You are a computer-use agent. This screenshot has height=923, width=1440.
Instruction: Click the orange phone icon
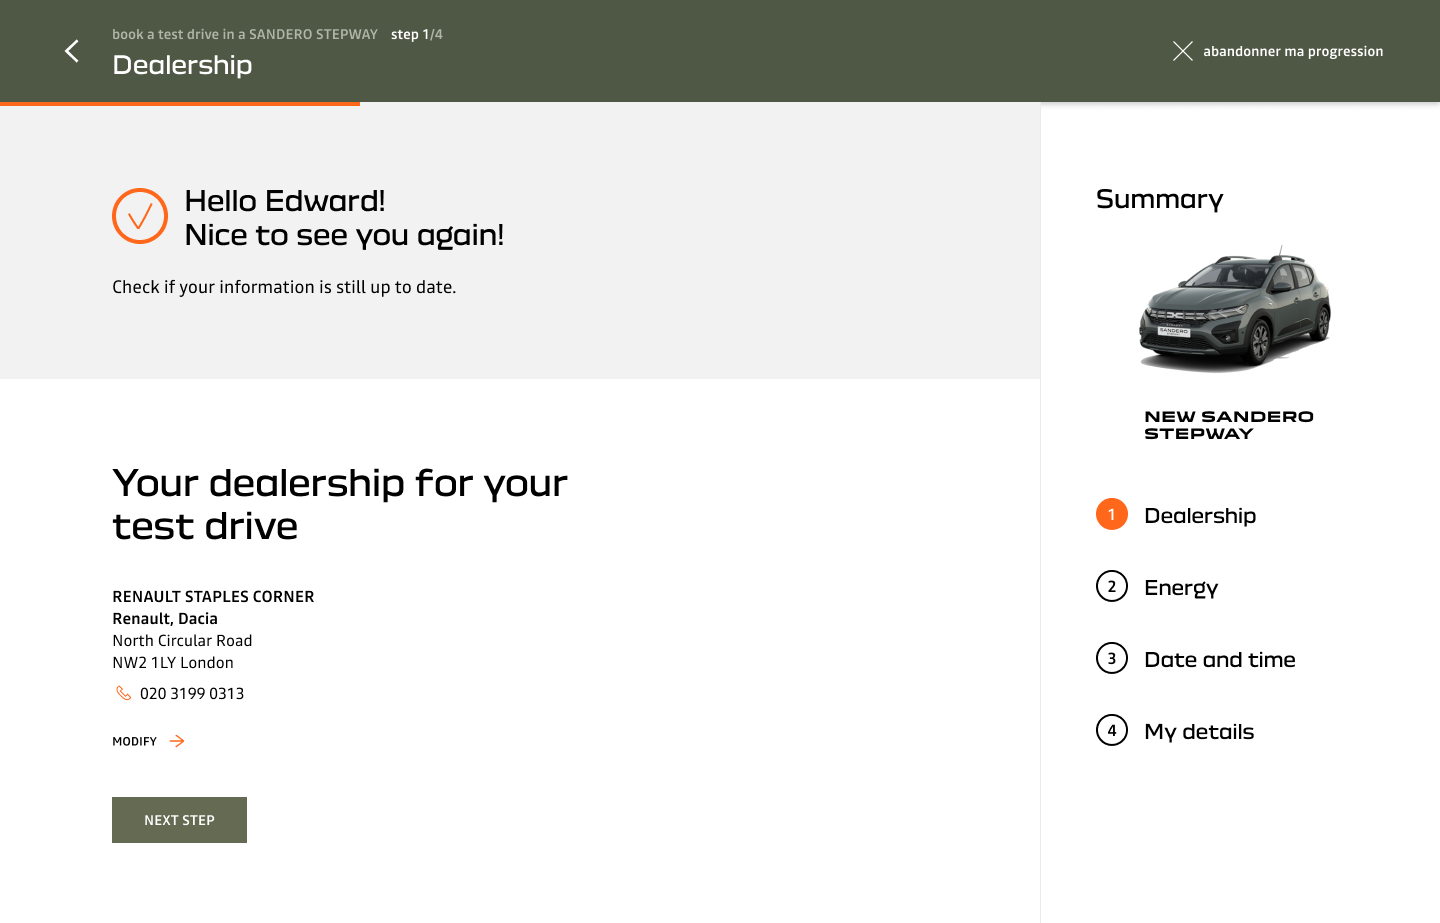pyautogui.click(x=123, y=693)
